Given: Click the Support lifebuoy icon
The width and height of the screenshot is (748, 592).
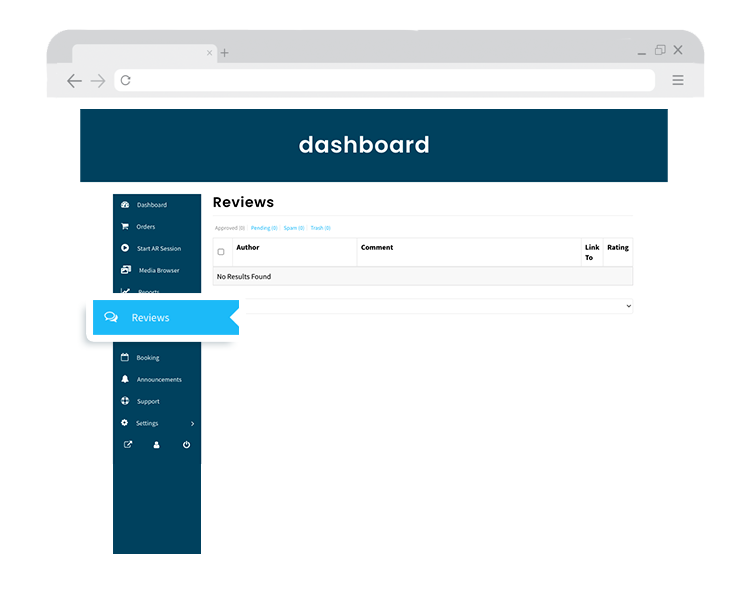Looking at the screenshot, I should [125, 401].
